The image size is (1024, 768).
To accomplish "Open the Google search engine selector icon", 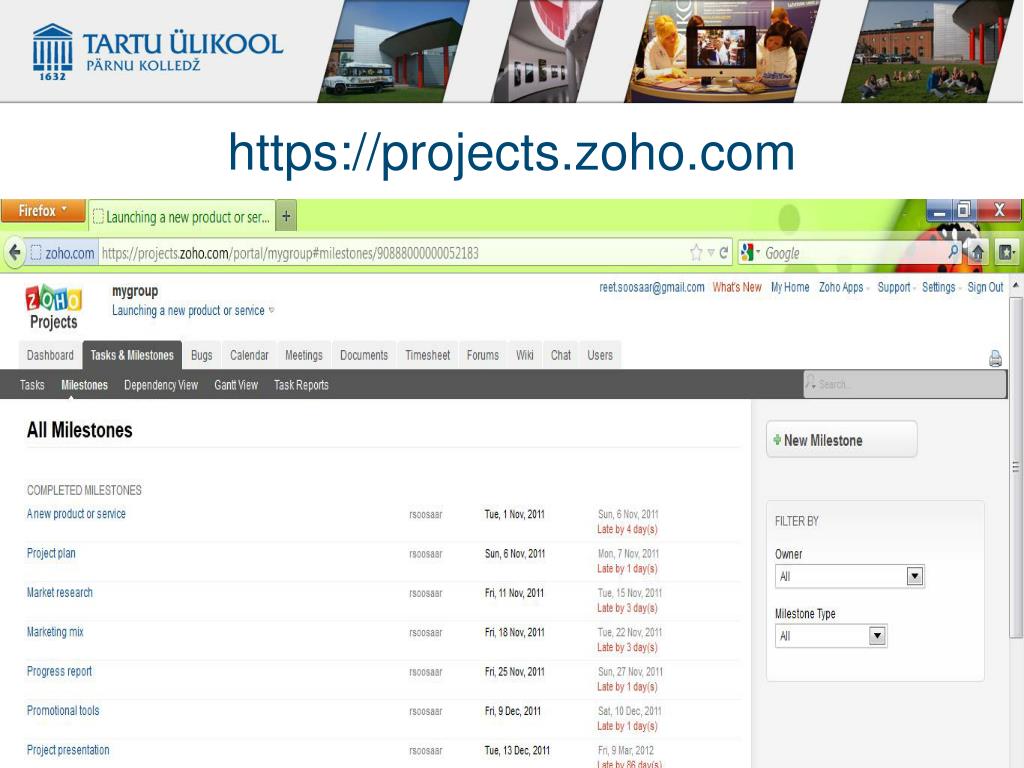I will tap(751, 252).
